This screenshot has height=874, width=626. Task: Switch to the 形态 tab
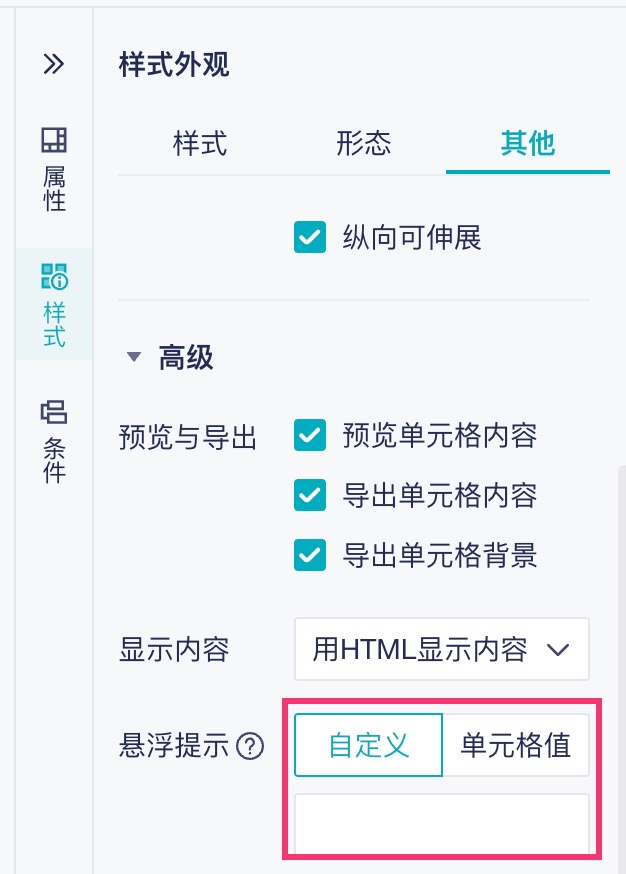pyautogui.click(x=363, y=143)
